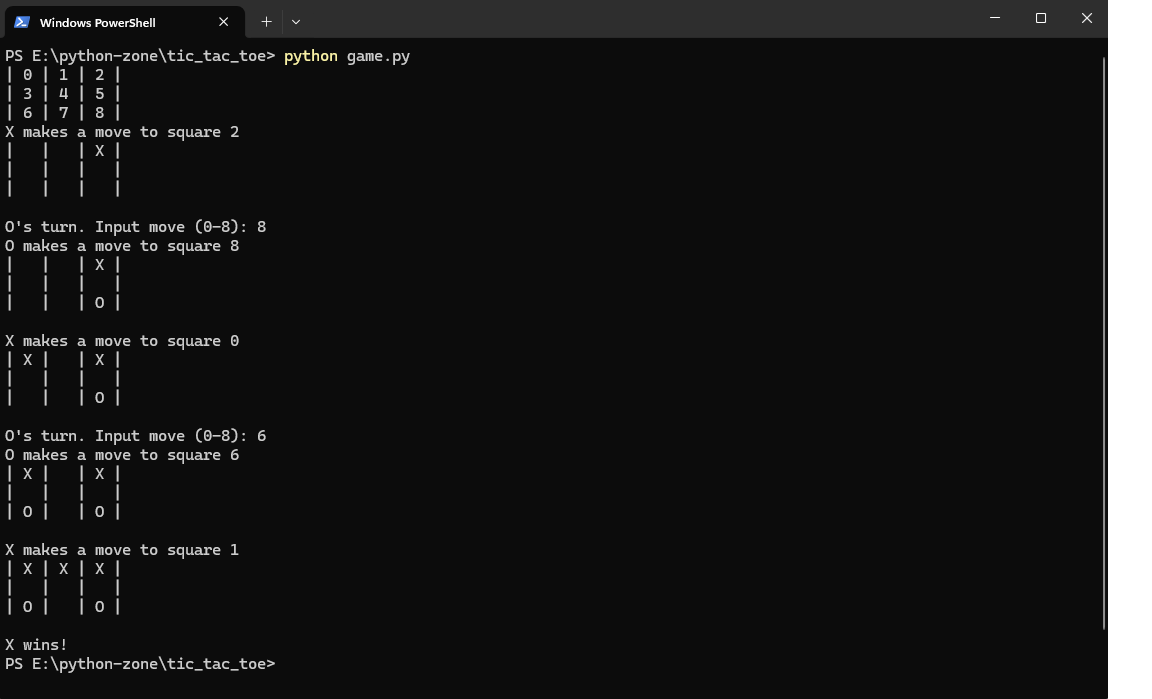Screen dimensions: 1152x699
Task: Click "O's turn. Input move (0-8): 8" line
Action: tap(135, 227)
